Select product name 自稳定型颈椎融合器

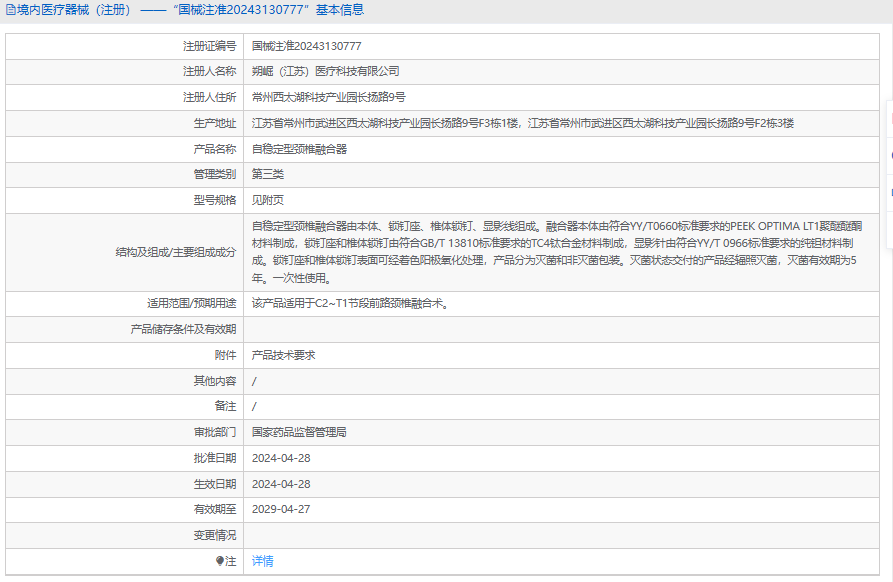[x=300, y=149]
